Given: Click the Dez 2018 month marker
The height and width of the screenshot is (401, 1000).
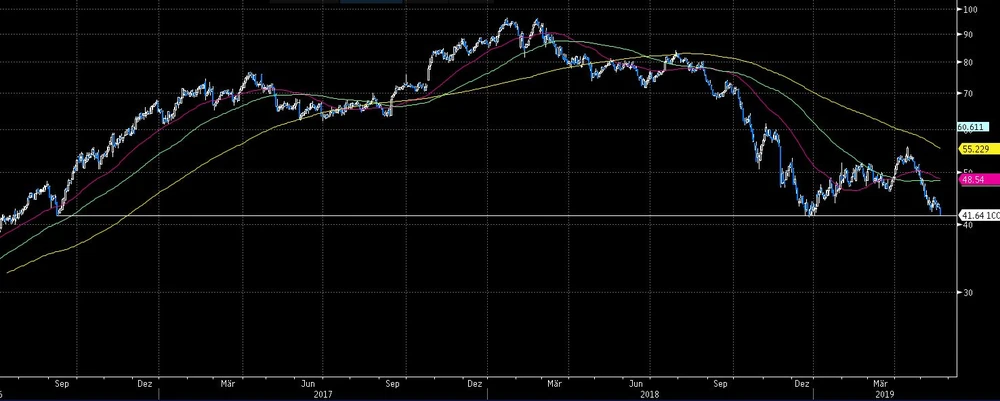Looking at the screenshot, I should coord(799,382).
